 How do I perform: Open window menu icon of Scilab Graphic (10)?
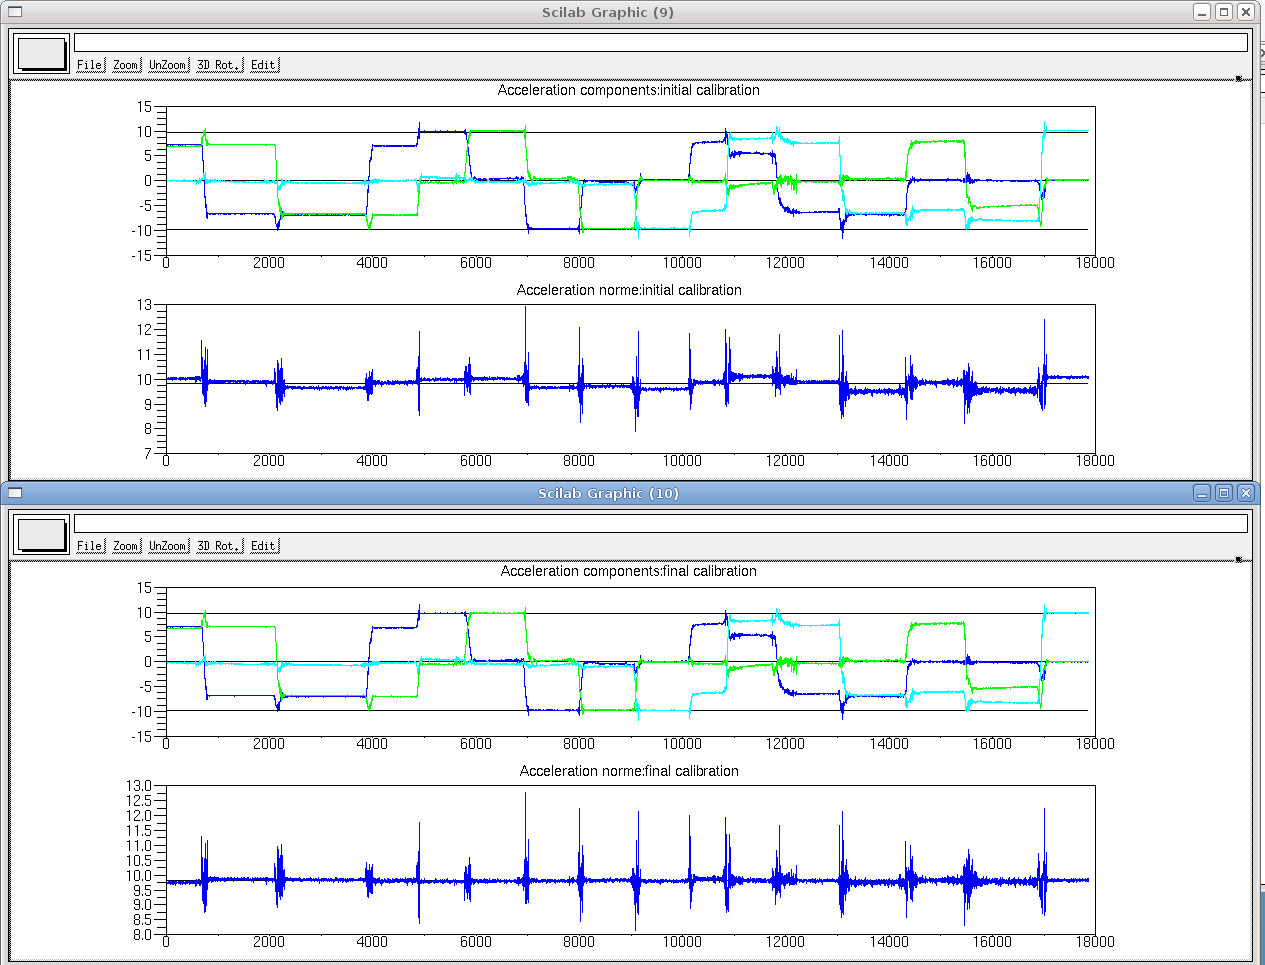(14, 493)
